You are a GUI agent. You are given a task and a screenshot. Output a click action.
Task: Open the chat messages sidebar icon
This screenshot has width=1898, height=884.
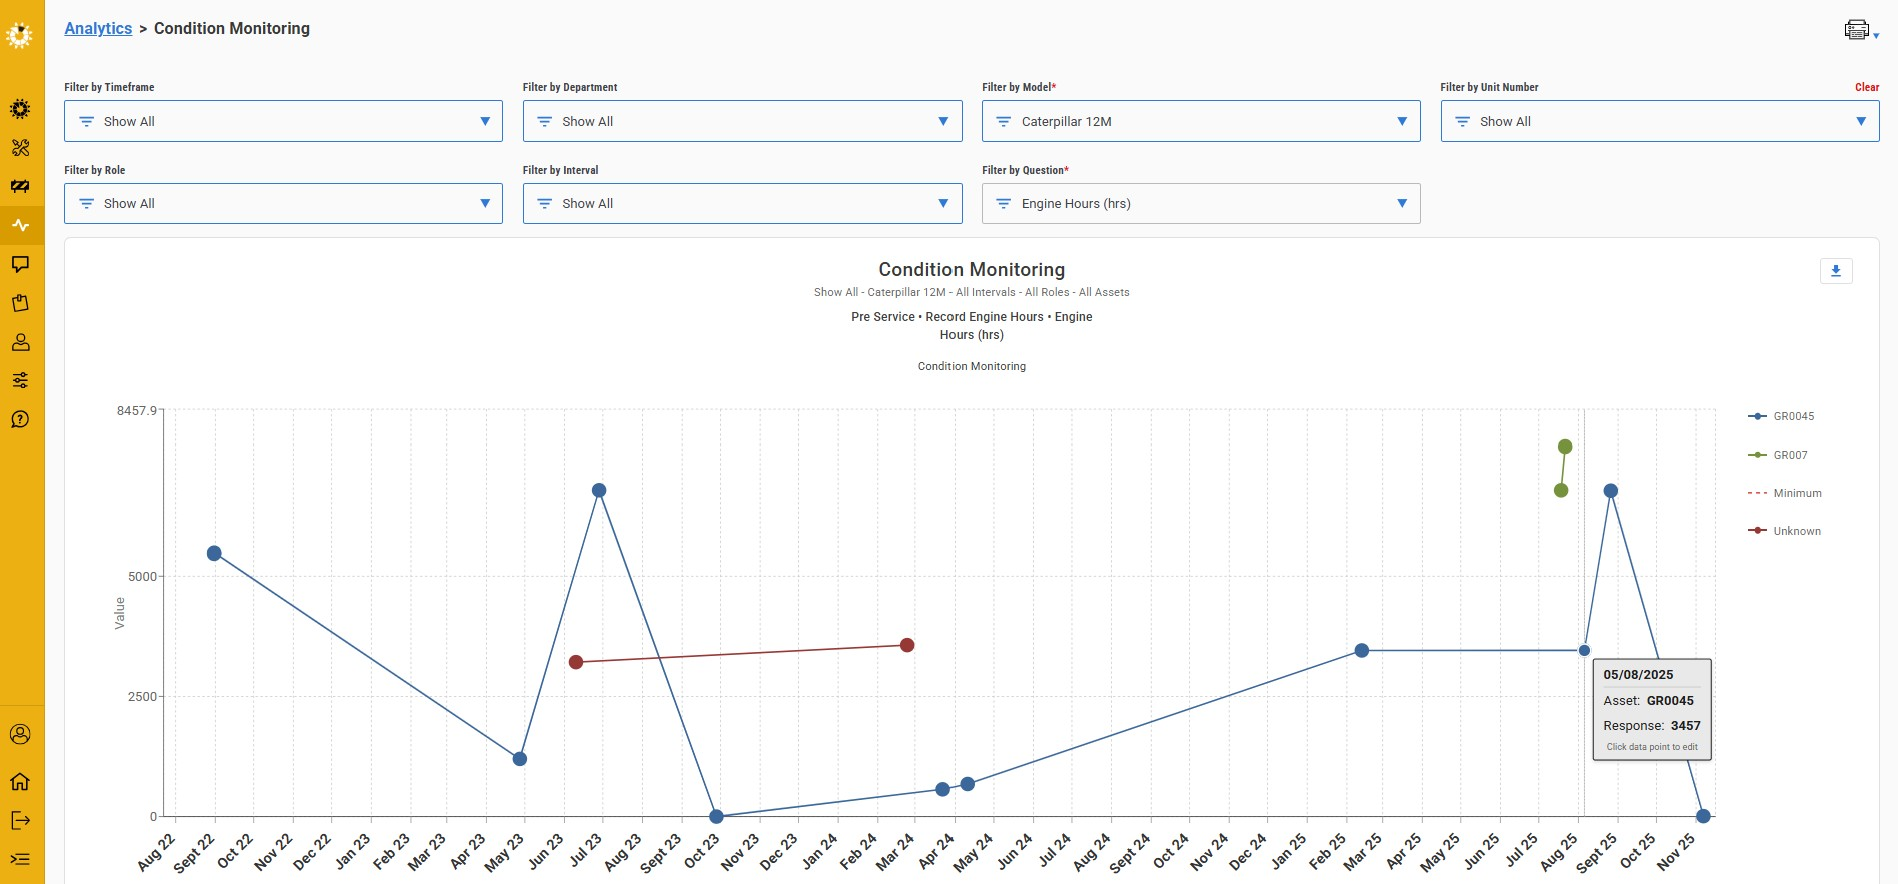20,264
